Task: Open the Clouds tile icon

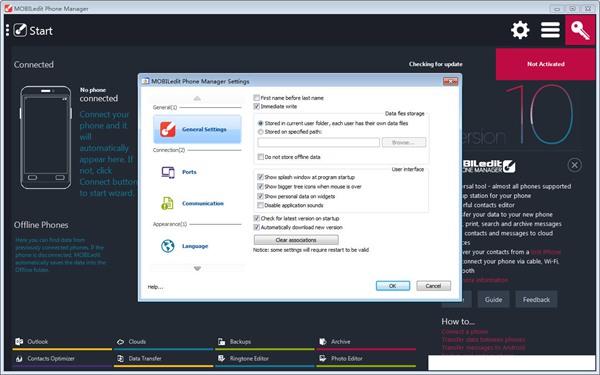Action: [120, 341]
